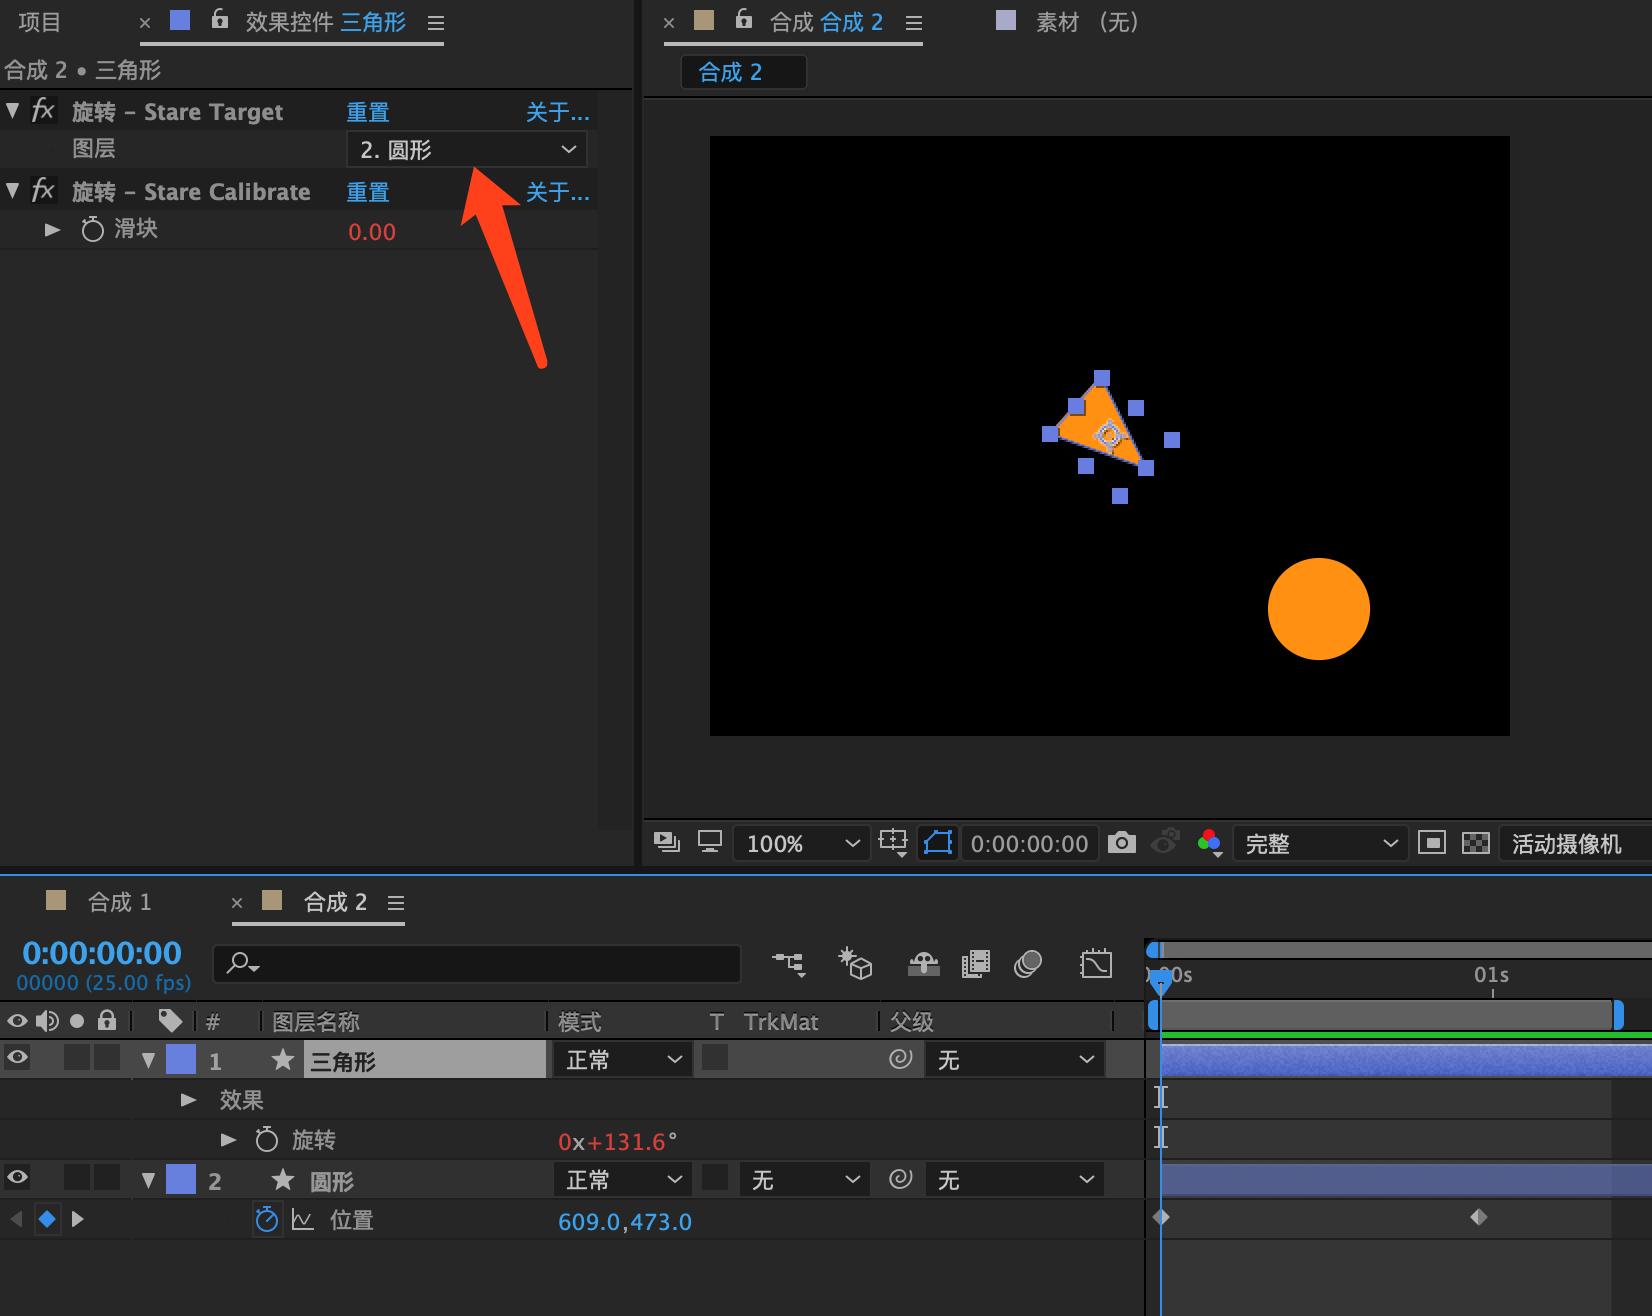Open the 合成 viewer panel menu
Viewport: 1652px width, 1316px height.
coord(914,23)
